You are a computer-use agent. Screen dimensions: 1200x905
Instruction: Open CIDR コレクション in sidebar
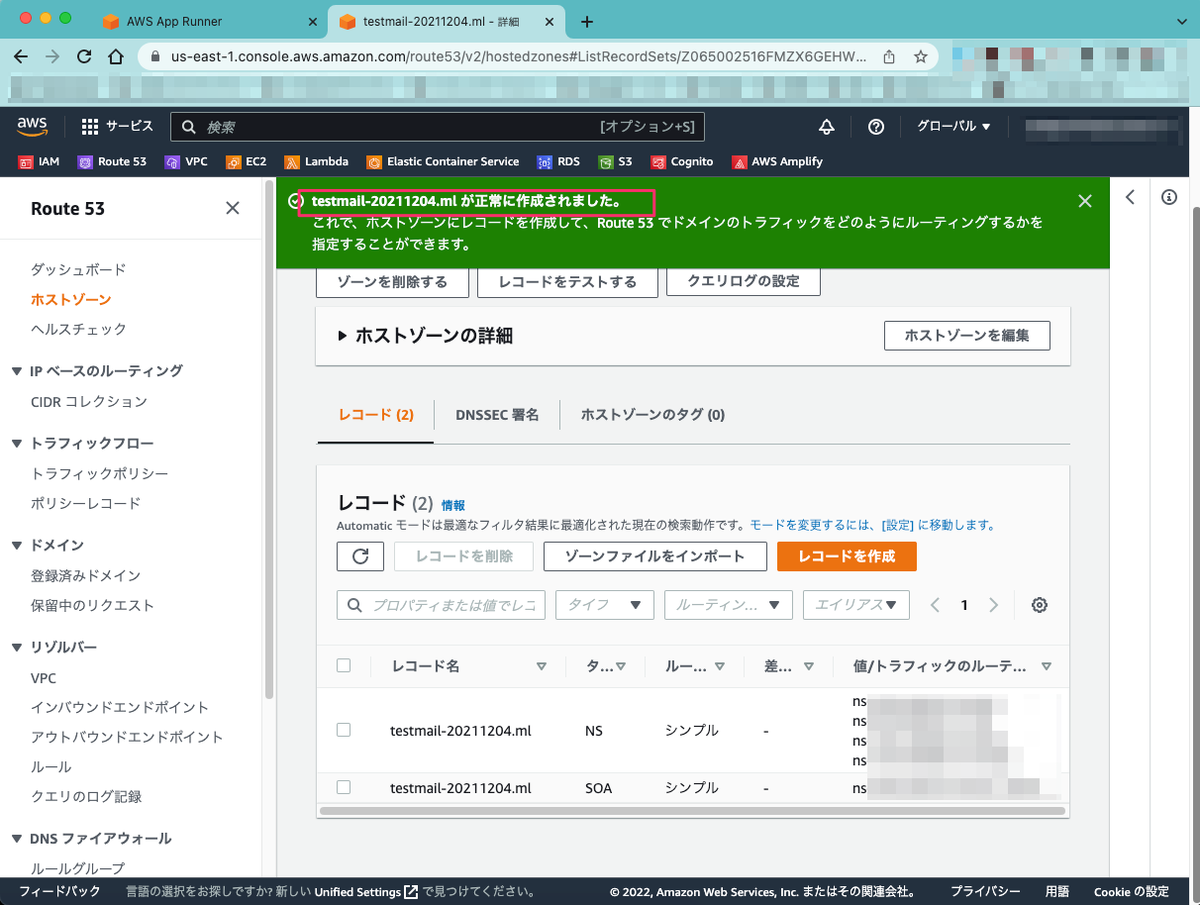89,401
